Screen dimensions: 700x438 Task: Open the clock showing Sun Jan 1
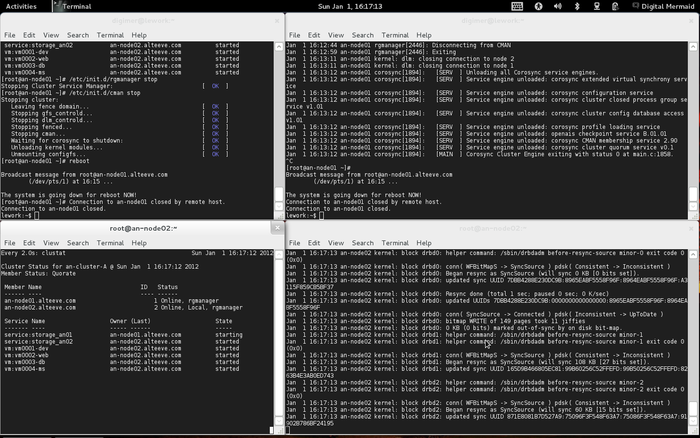point(350,6)
